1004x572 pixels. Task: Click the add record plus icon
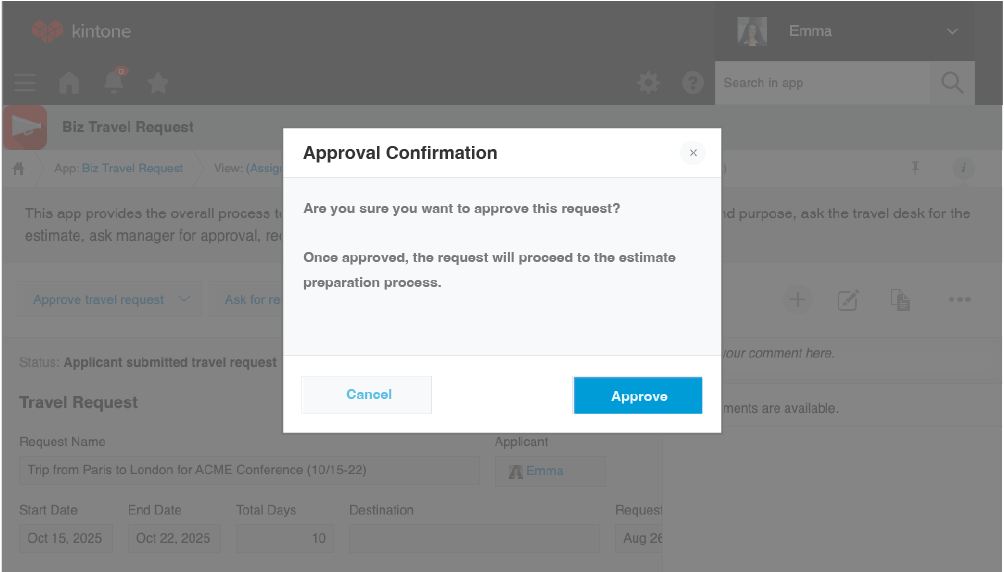pos(797,299)
